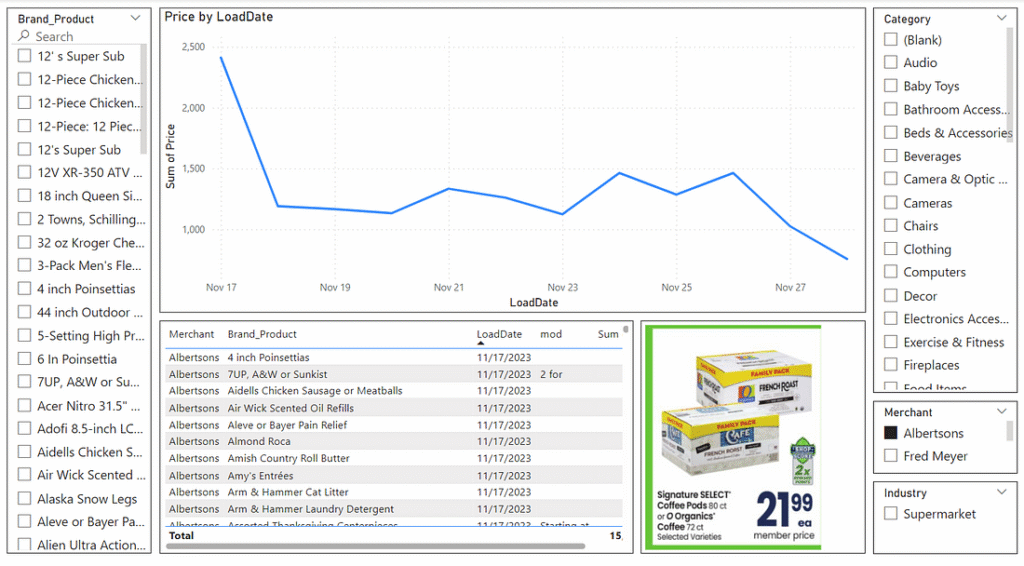Click the LoadDate column sort arrow
Viewport: 1024px width, 566px height.
coord(481,343)
